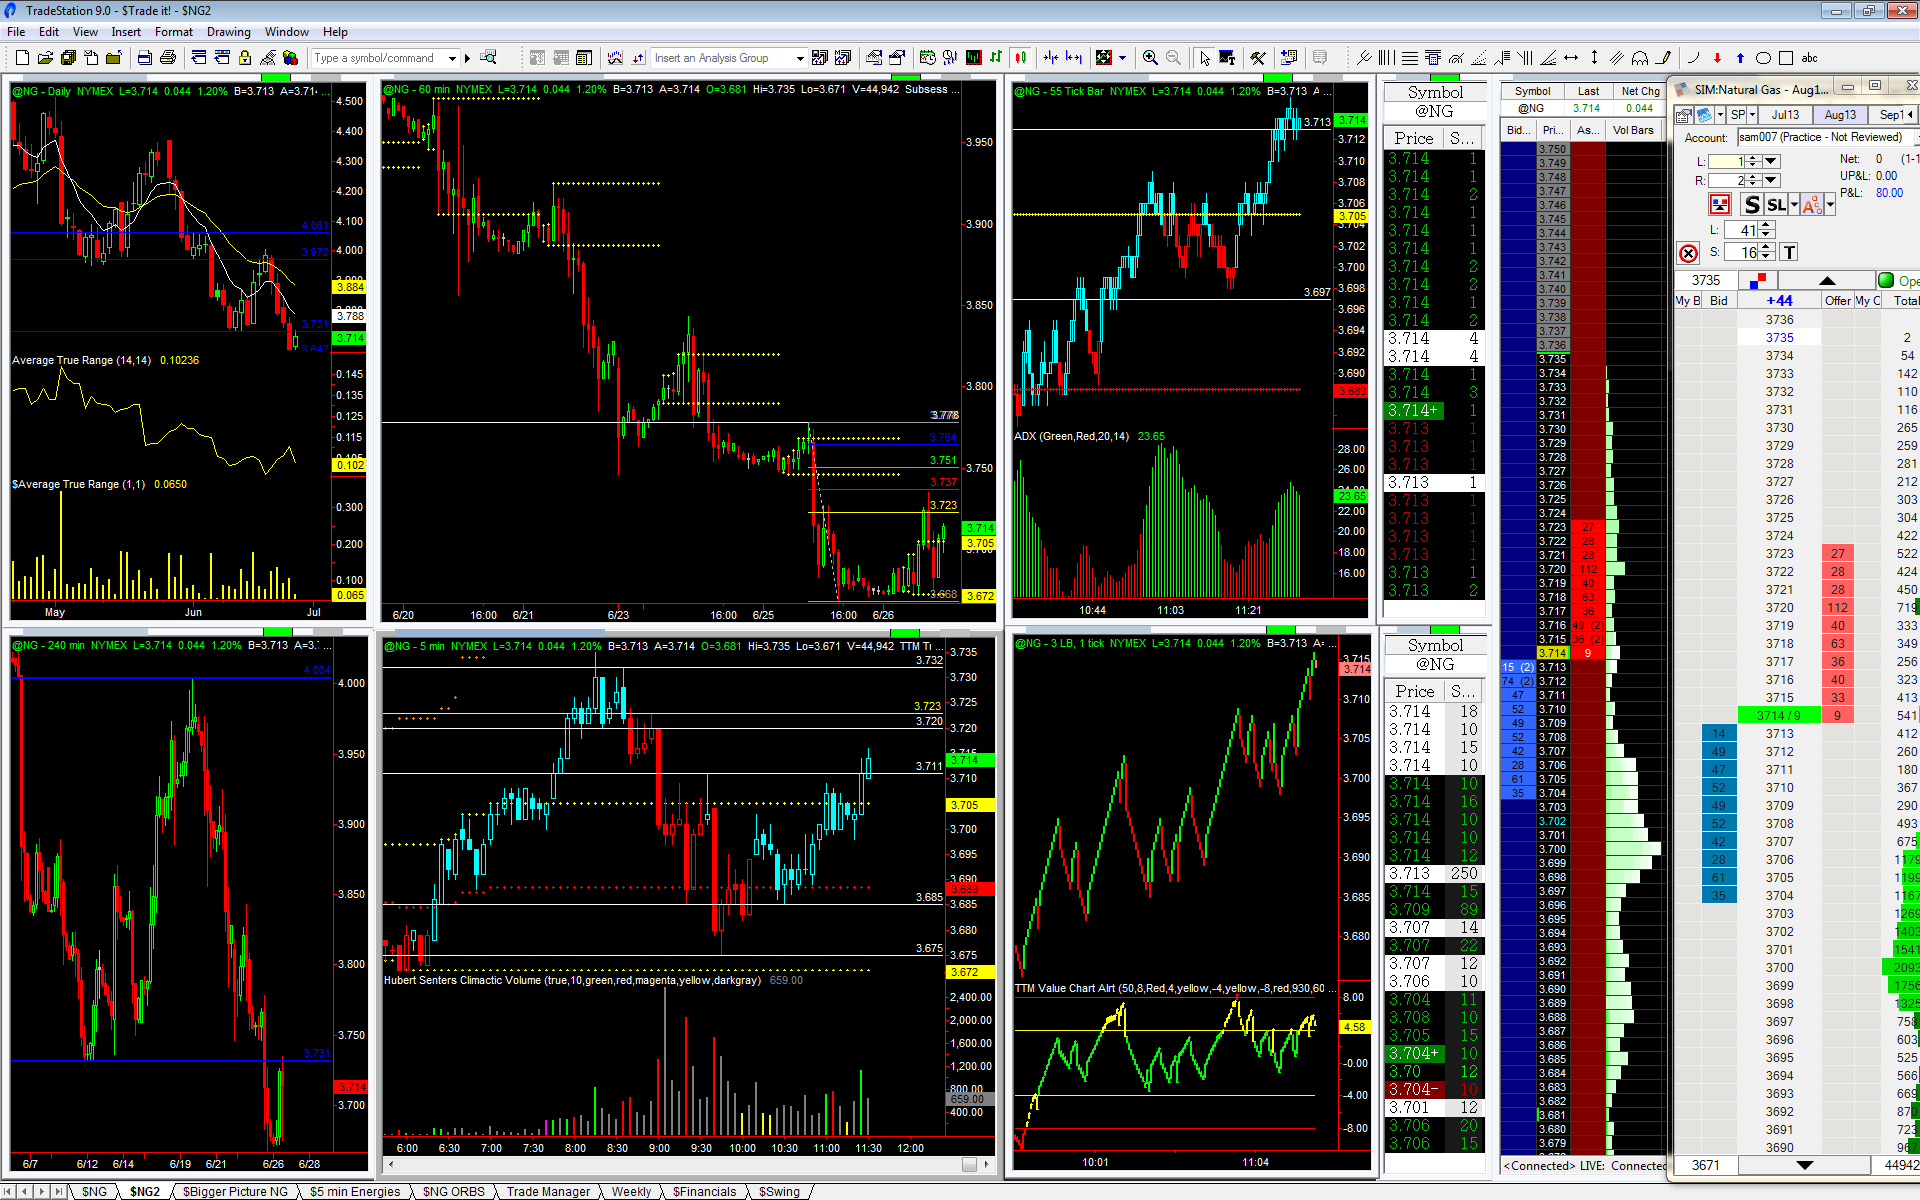Image resolution: width=1920 pixels, height=1200 pixels.
Task: Click the SL order button
Action: tap(1776, 205)
